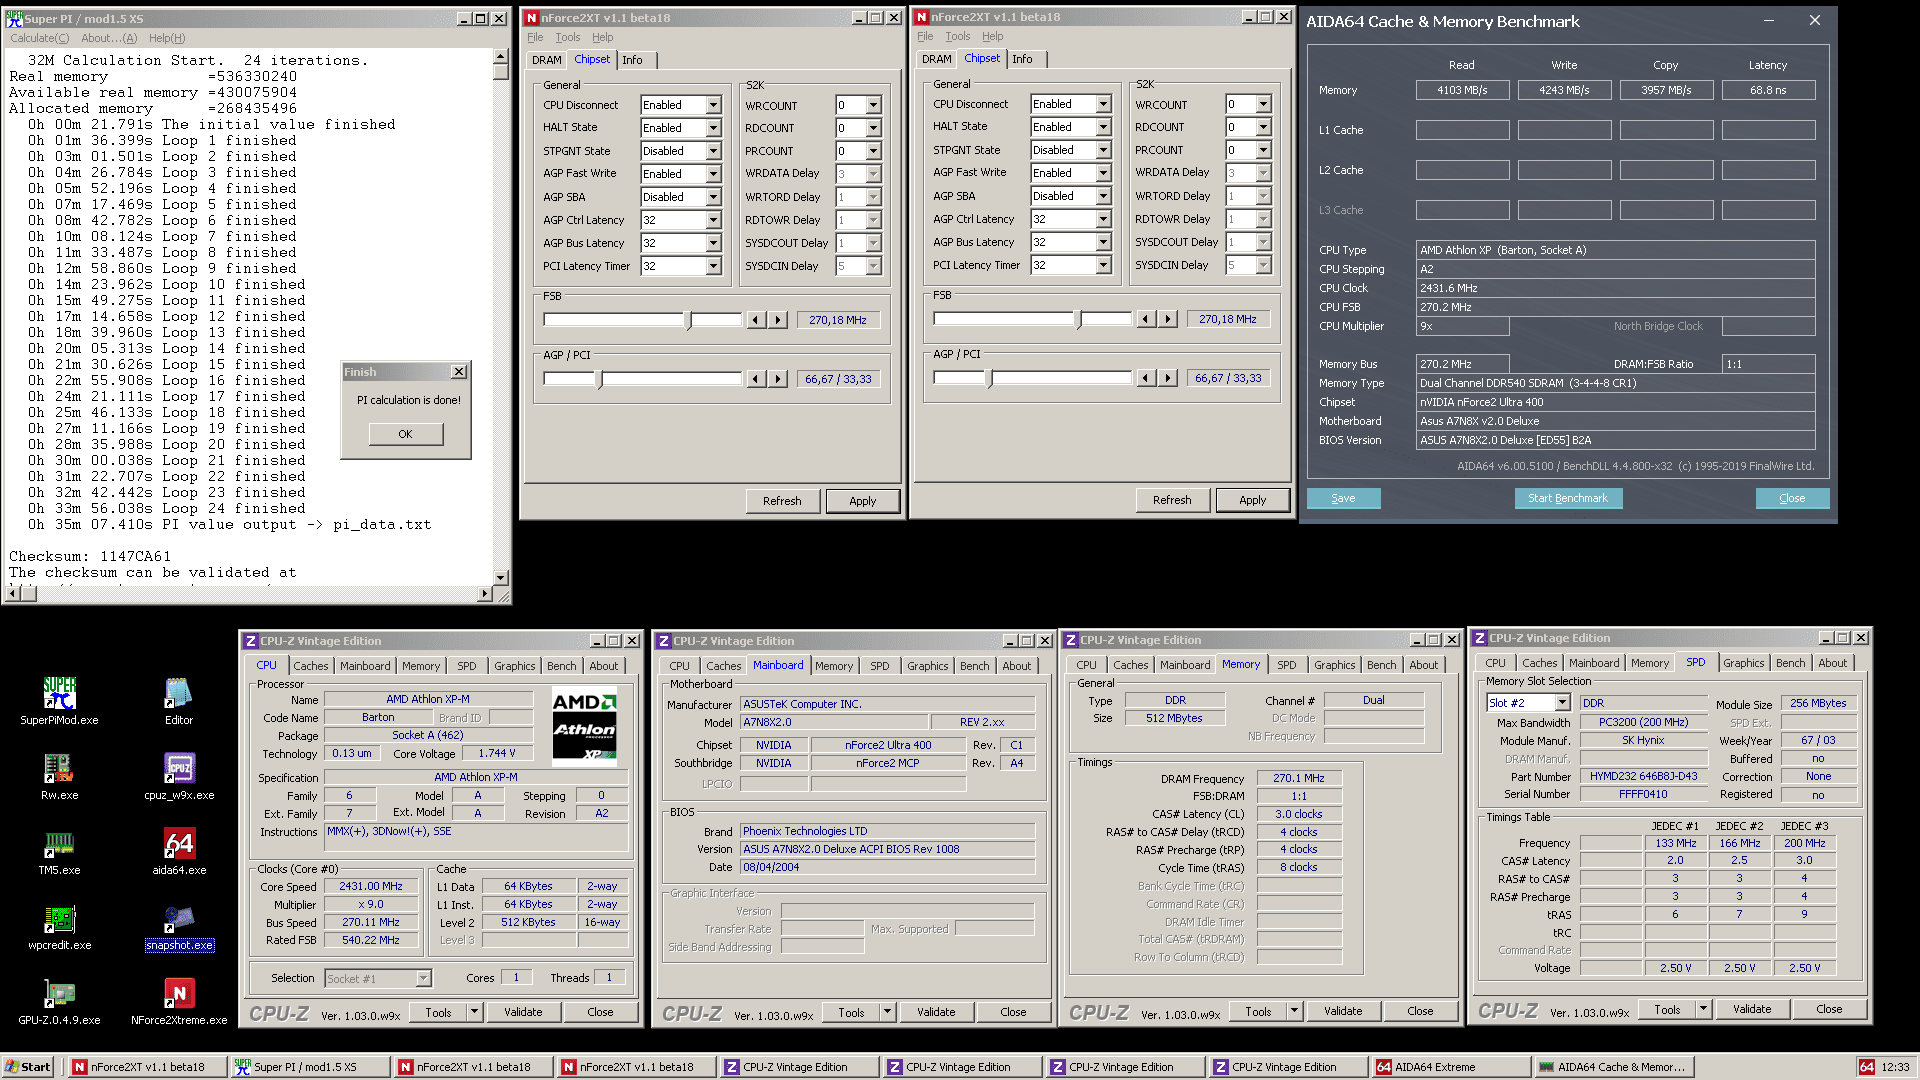The image size is (1920, 1080).
Task: Open Socket #1 selection dropdown in CPU-Z
Action: (423, 978)
